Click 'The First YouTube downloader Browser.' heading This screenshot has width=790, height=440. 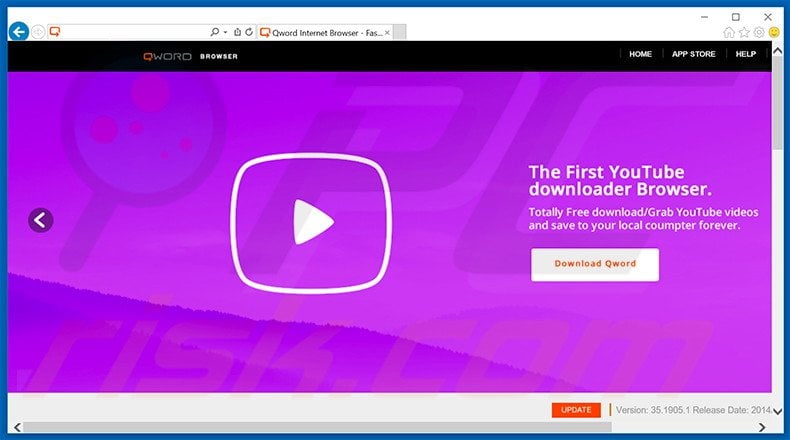click(620, 180)
